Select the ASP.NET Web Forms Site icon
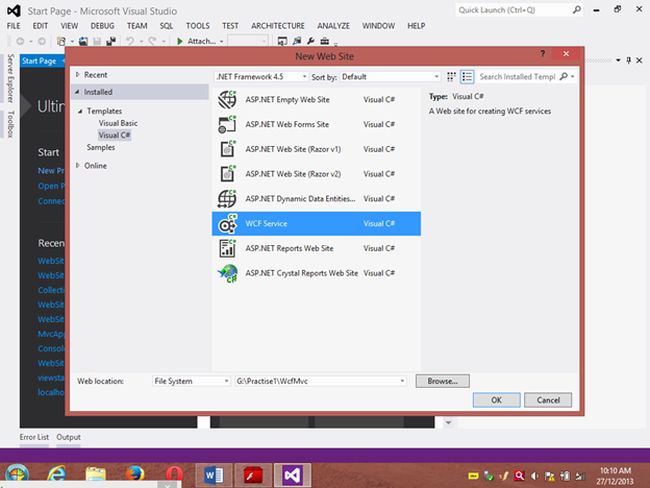The image size is (650, 488). (x=227, y=124)
